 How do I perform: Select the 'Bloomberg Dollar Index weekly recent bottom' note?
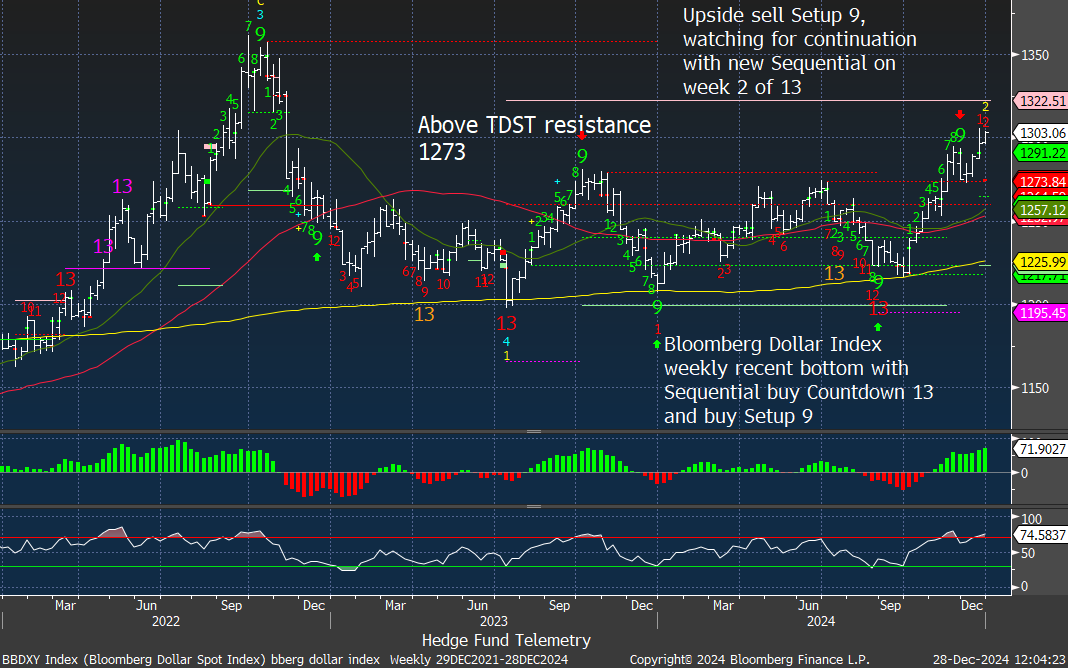pyautogui.click(x=798, y=380)
